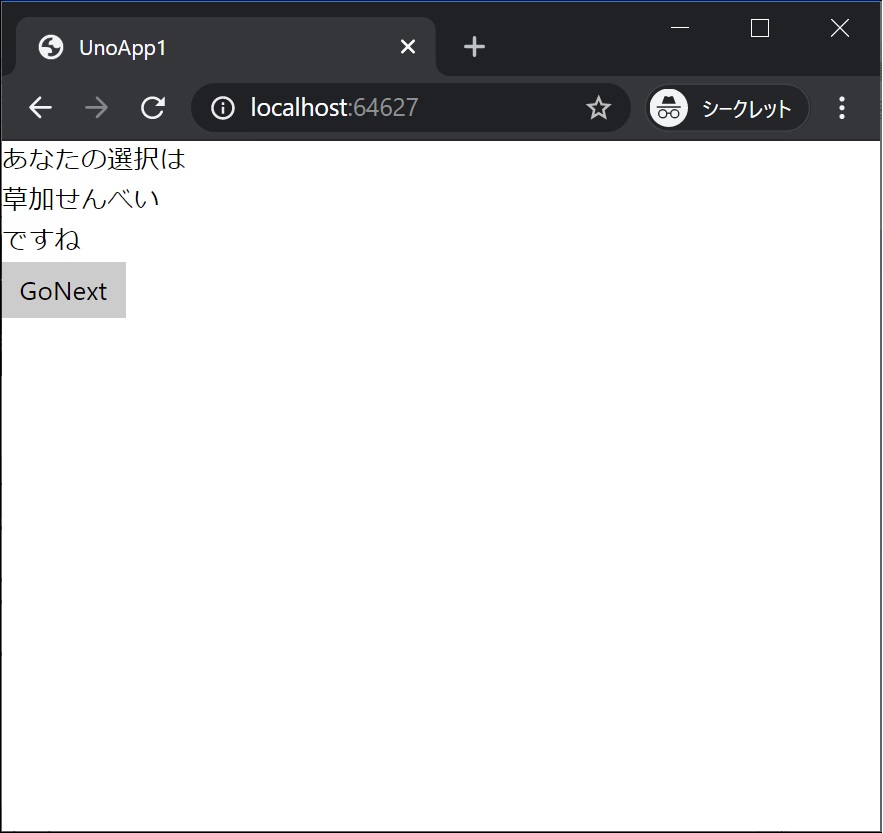Click the site information icon in address bar
This screenshot has width=883, height=833.
(x=222, y=107)
